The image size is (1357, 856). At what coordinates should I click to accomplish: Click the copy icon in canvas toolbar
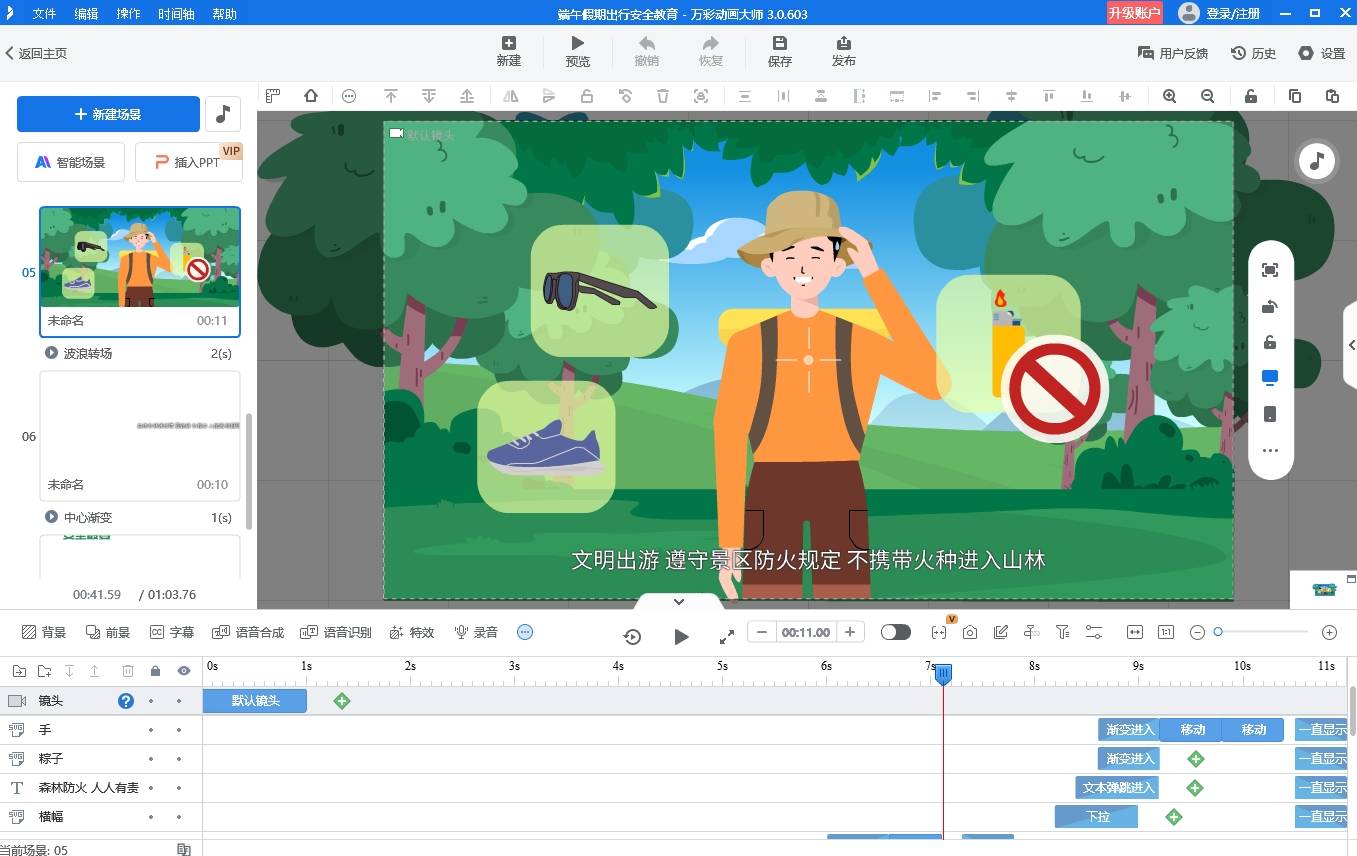click(x=1295, y=96)
